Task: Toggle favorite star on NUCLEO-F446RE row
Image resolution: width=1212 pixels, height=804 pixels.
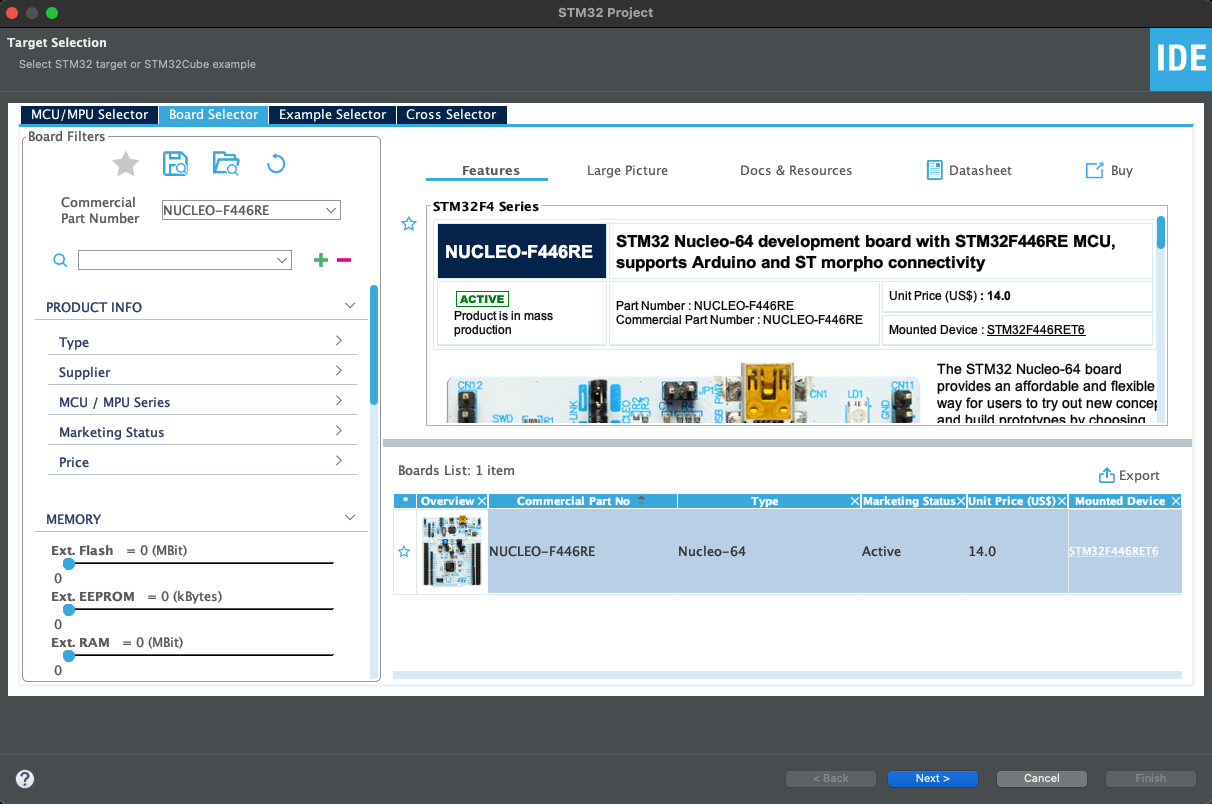Action: (404, 551)
